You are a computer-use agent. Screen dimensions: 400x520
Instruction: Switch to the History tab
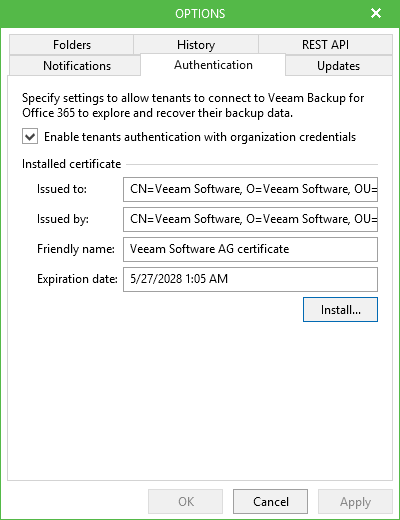pos(196,45)
